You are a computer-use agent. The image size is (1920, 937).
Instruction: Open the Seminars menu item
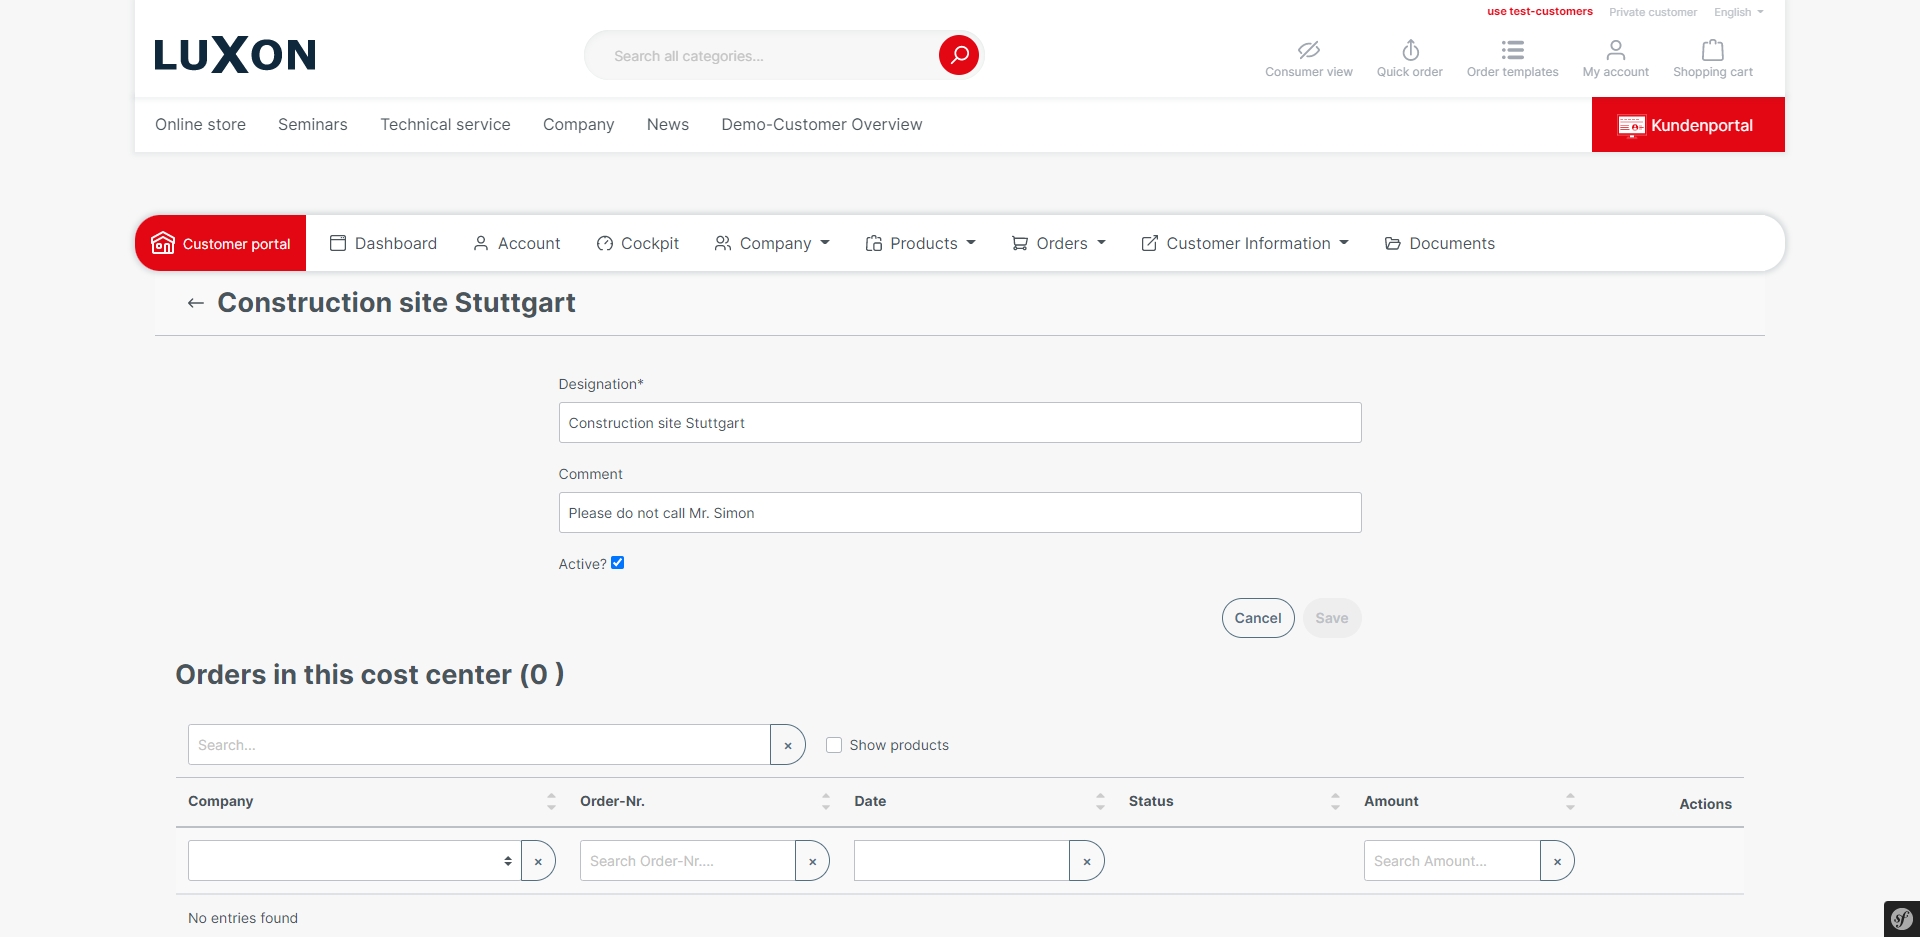click(313, 124)
